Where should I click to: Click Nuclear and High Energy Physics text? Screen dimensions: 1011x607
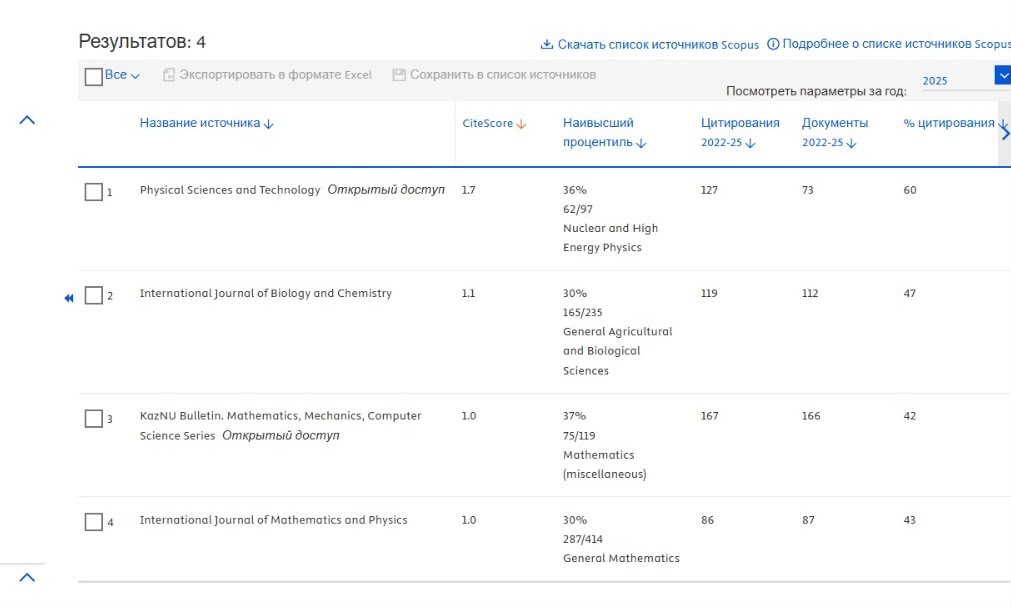tap(611, 237)
